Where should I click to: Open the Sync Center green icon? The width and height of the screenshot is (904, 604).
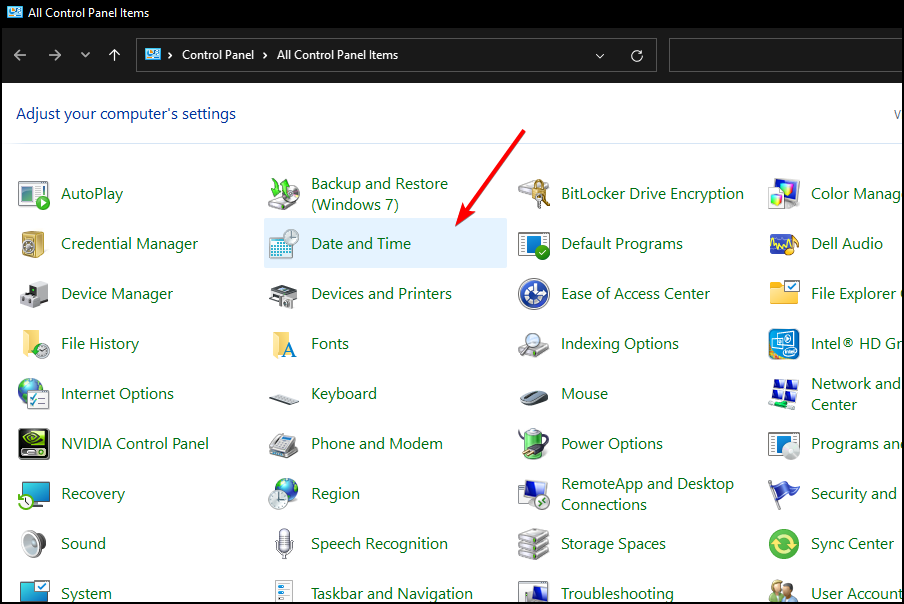coord(784,544)
